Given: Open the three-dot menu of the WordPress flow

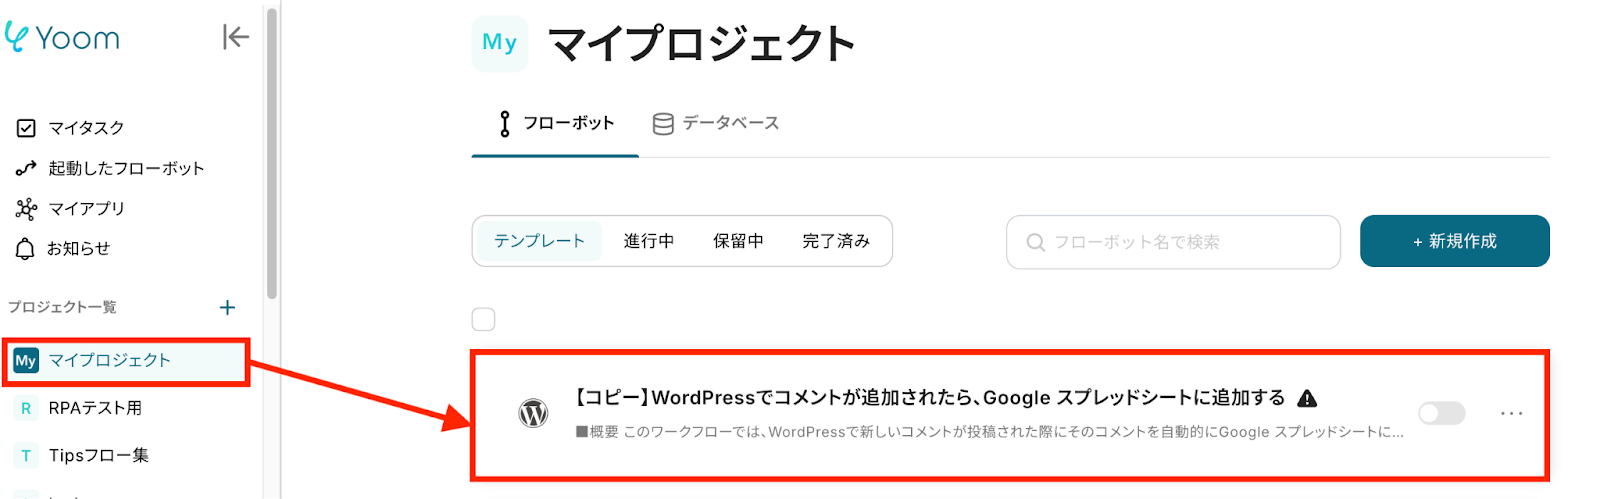Looking at the screenshot, I should click(x=1511, y=413).
